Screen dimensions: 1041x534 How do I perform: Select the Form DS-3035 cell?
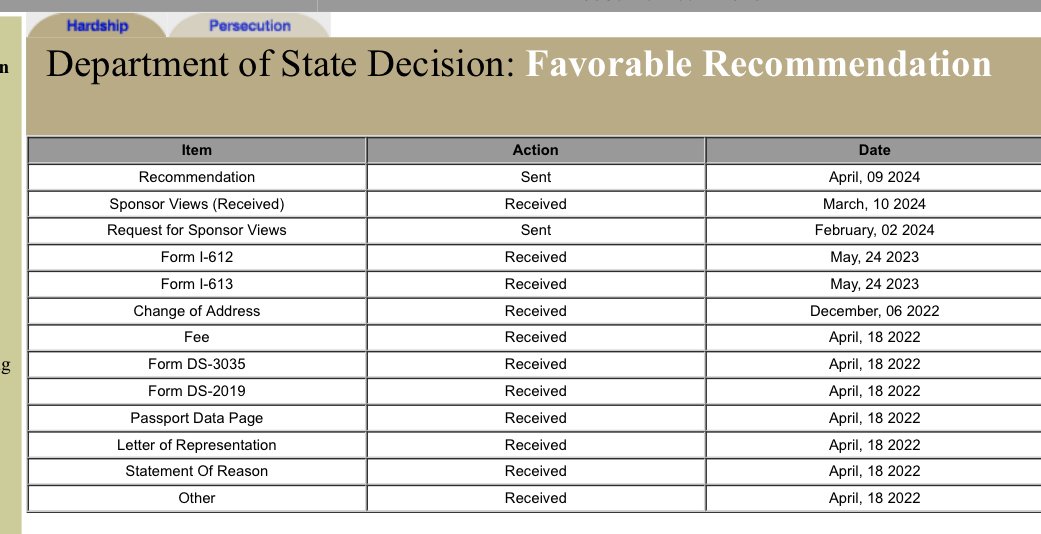click(197, 364)
